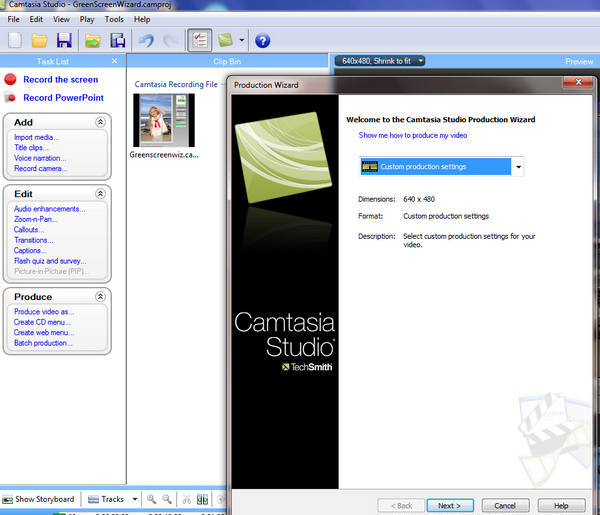Click the greyed Redo arrow icon

click(170, 40)
